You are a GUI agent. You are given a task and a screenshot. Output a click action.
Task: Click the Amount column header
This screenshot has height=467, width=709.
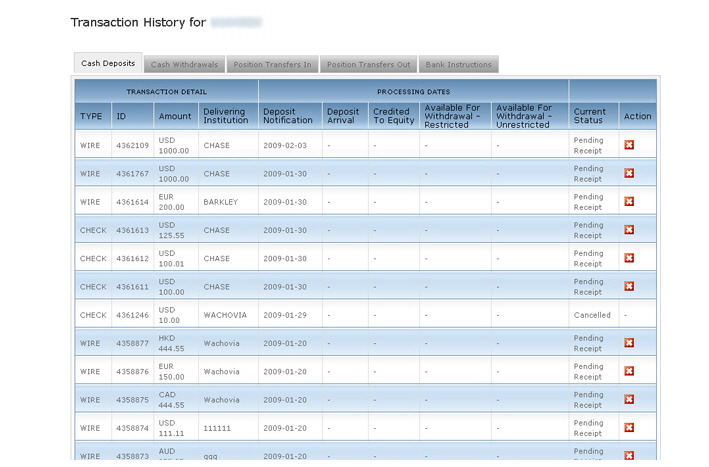click(x=175, y=116)
